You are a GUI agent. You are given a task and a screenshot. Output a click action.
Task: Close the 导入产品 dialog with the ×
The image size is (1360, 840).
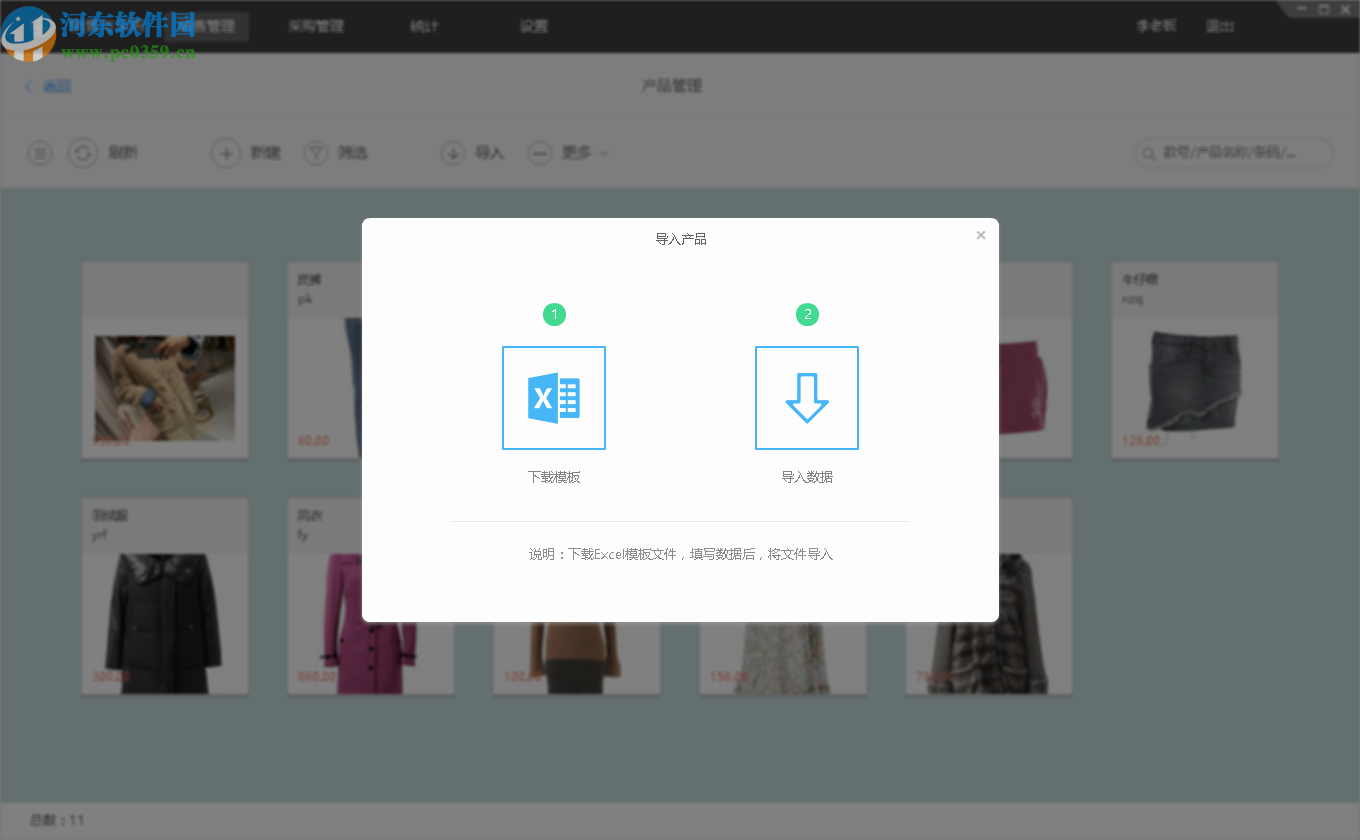tap(980, 235)
